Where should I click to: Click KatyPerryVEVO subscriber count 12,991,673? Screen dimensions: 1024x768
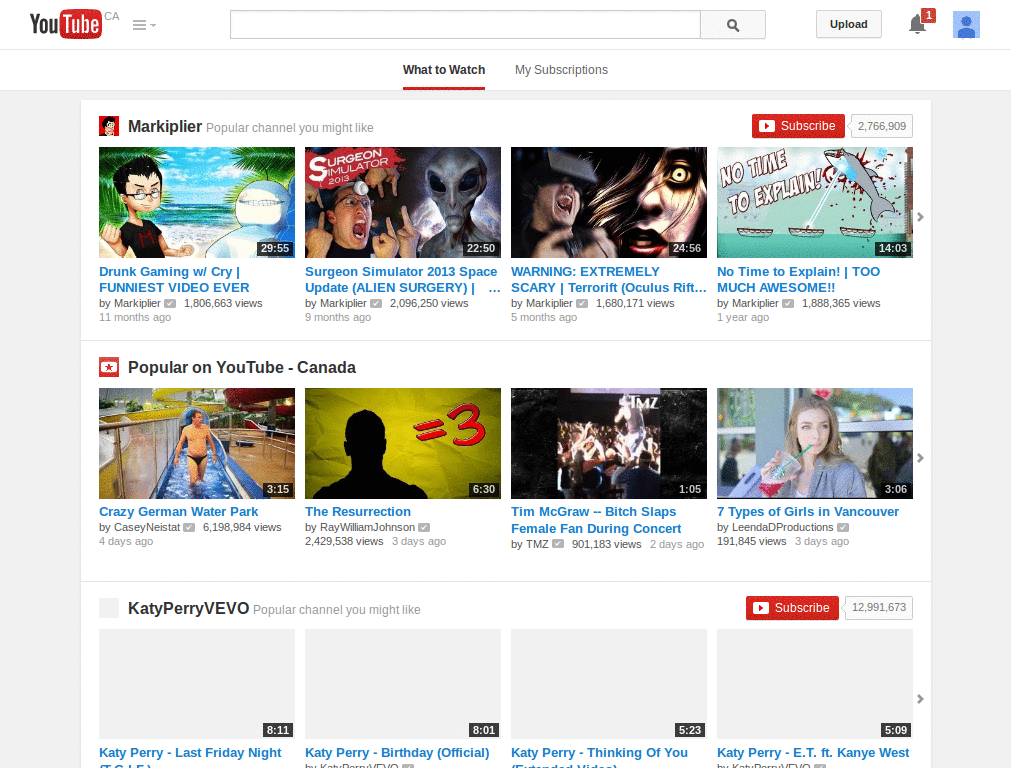(x=879, y=608)
